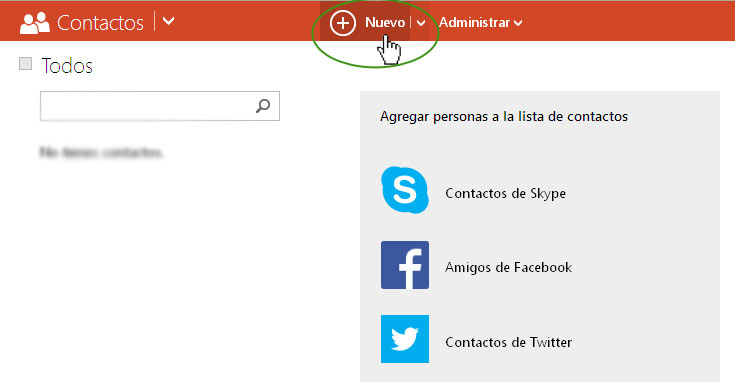The height and width of the screenshot is (382, 735).
Task: Open the Contactos de Skype link
Action: (505, 193)
